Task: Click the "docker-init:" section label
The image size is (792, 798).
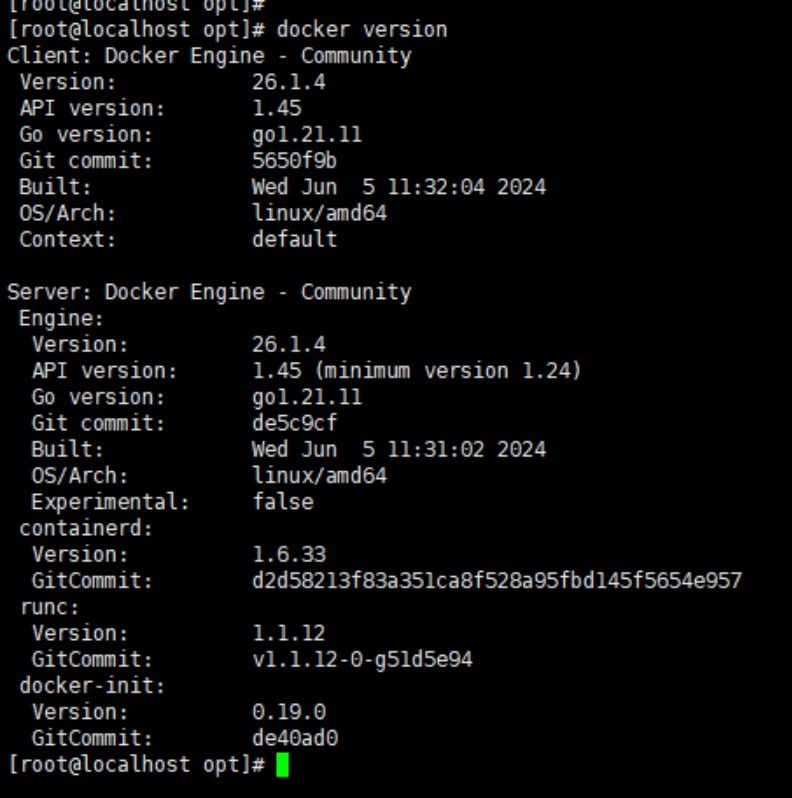Action: pyautogui.click(x=92, y=686)
